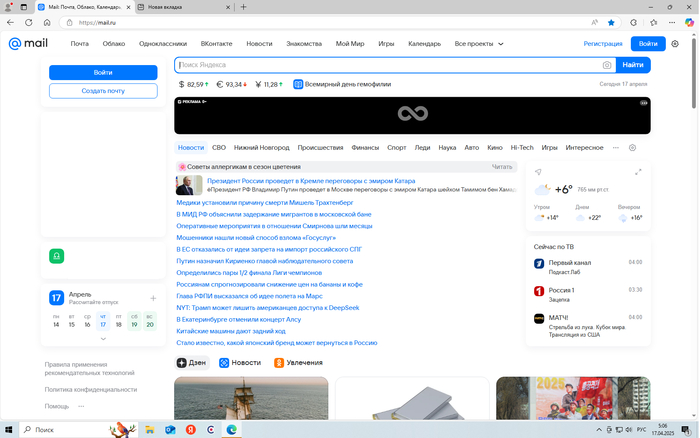Expand Все проекты dropdown
Image resolution: width=700 pixels, height=438 pixels.
[479, 44]
